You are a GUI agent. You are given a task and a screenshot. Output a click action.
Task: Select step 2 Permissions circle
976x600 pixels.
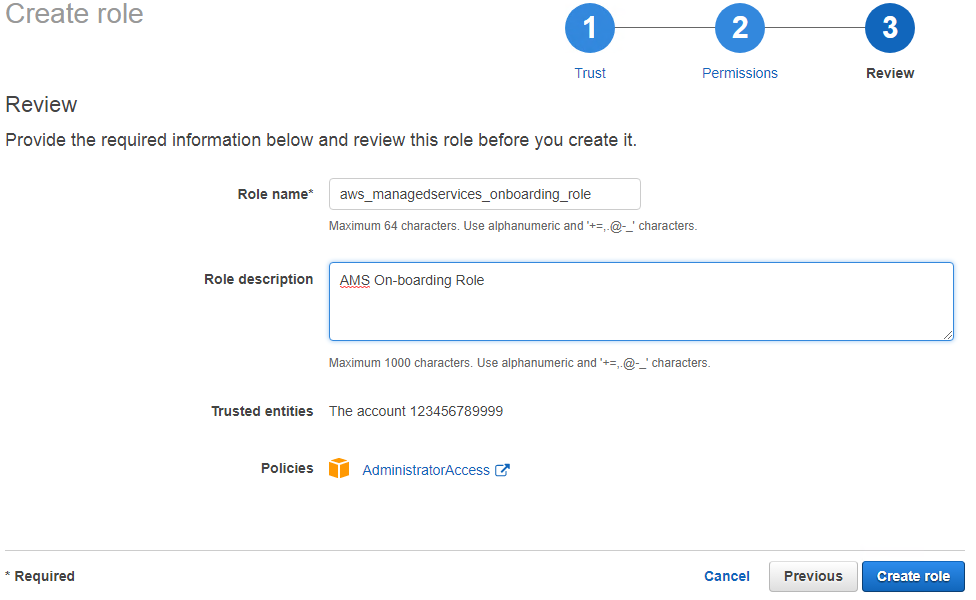click(x=740, y=27)
